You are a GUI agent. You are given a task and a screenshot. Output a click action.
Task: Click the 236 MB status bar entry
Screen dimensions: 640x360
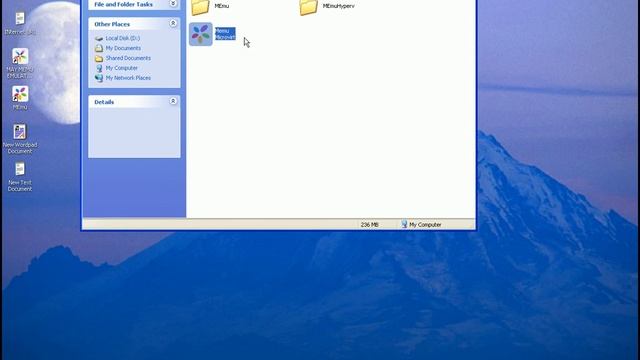369,224
